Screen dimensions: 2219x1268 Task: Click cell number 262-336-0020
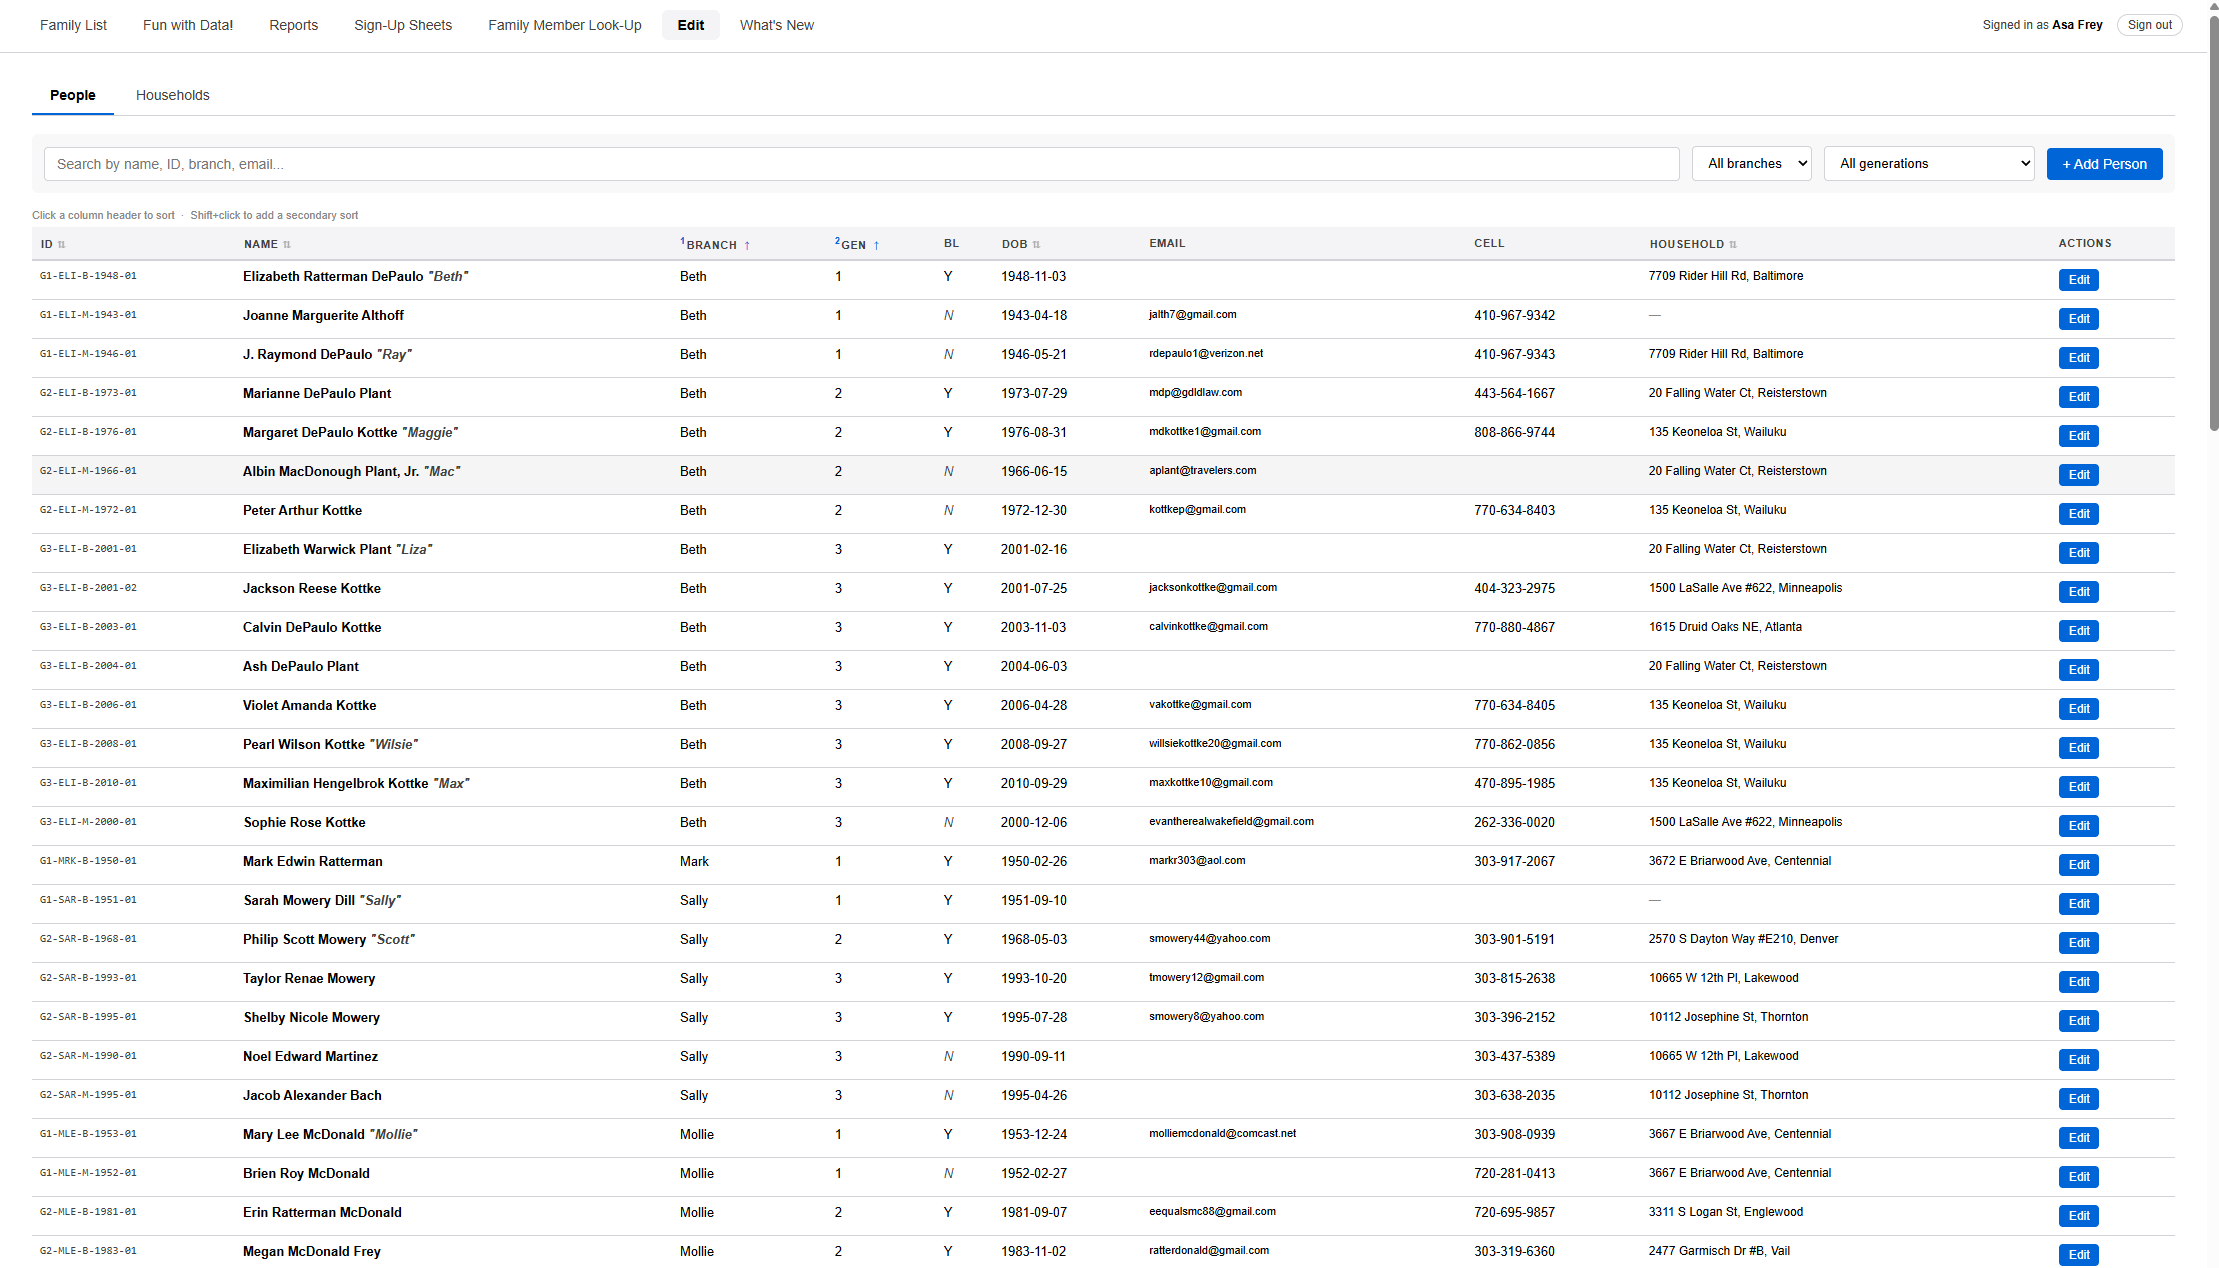pyautogui.click(x=1514, y=822)
